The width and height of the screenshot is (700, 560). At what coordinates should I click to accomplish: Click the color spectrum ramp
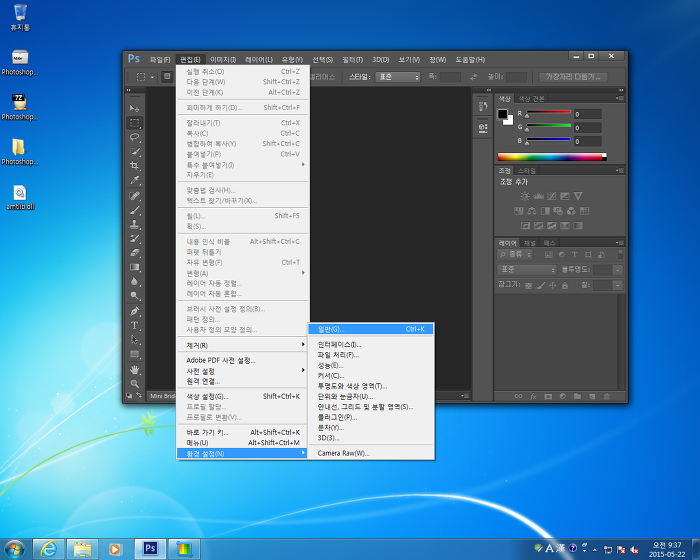552,157
